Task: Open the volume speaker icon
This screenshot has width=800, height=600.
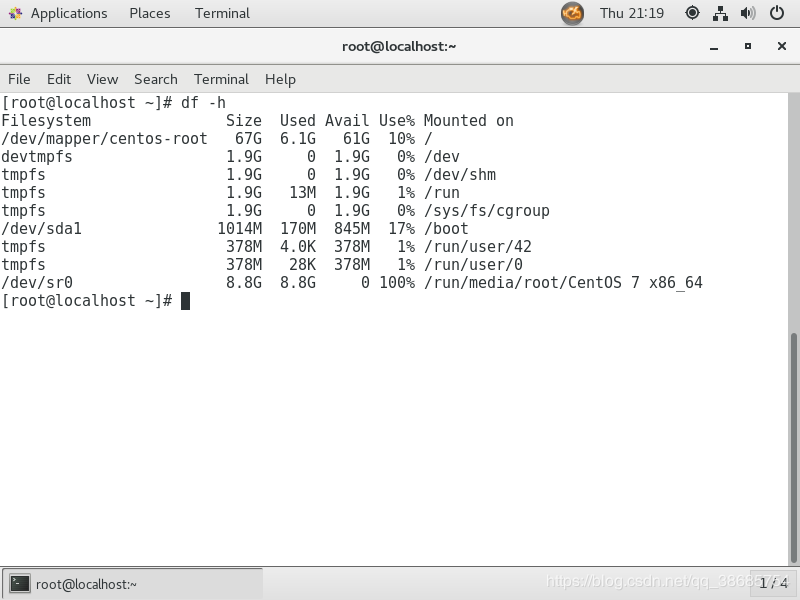Action: tap(748, 13)
